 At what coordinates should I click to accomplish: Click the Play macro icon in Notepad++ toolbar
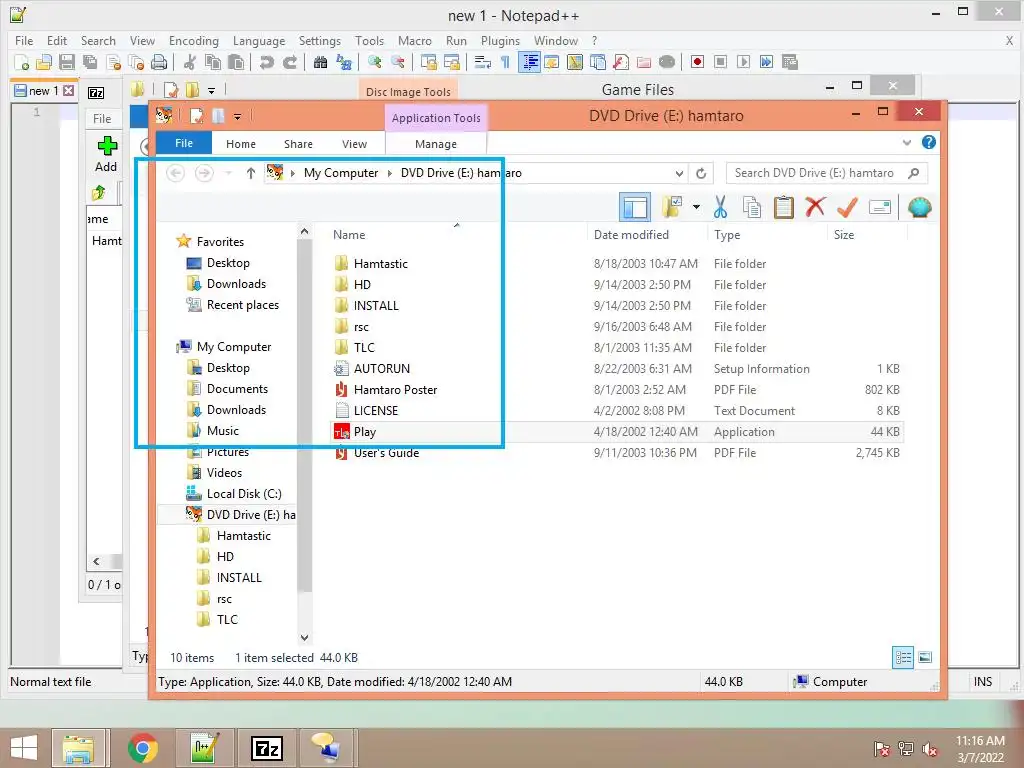click(743, 62)
